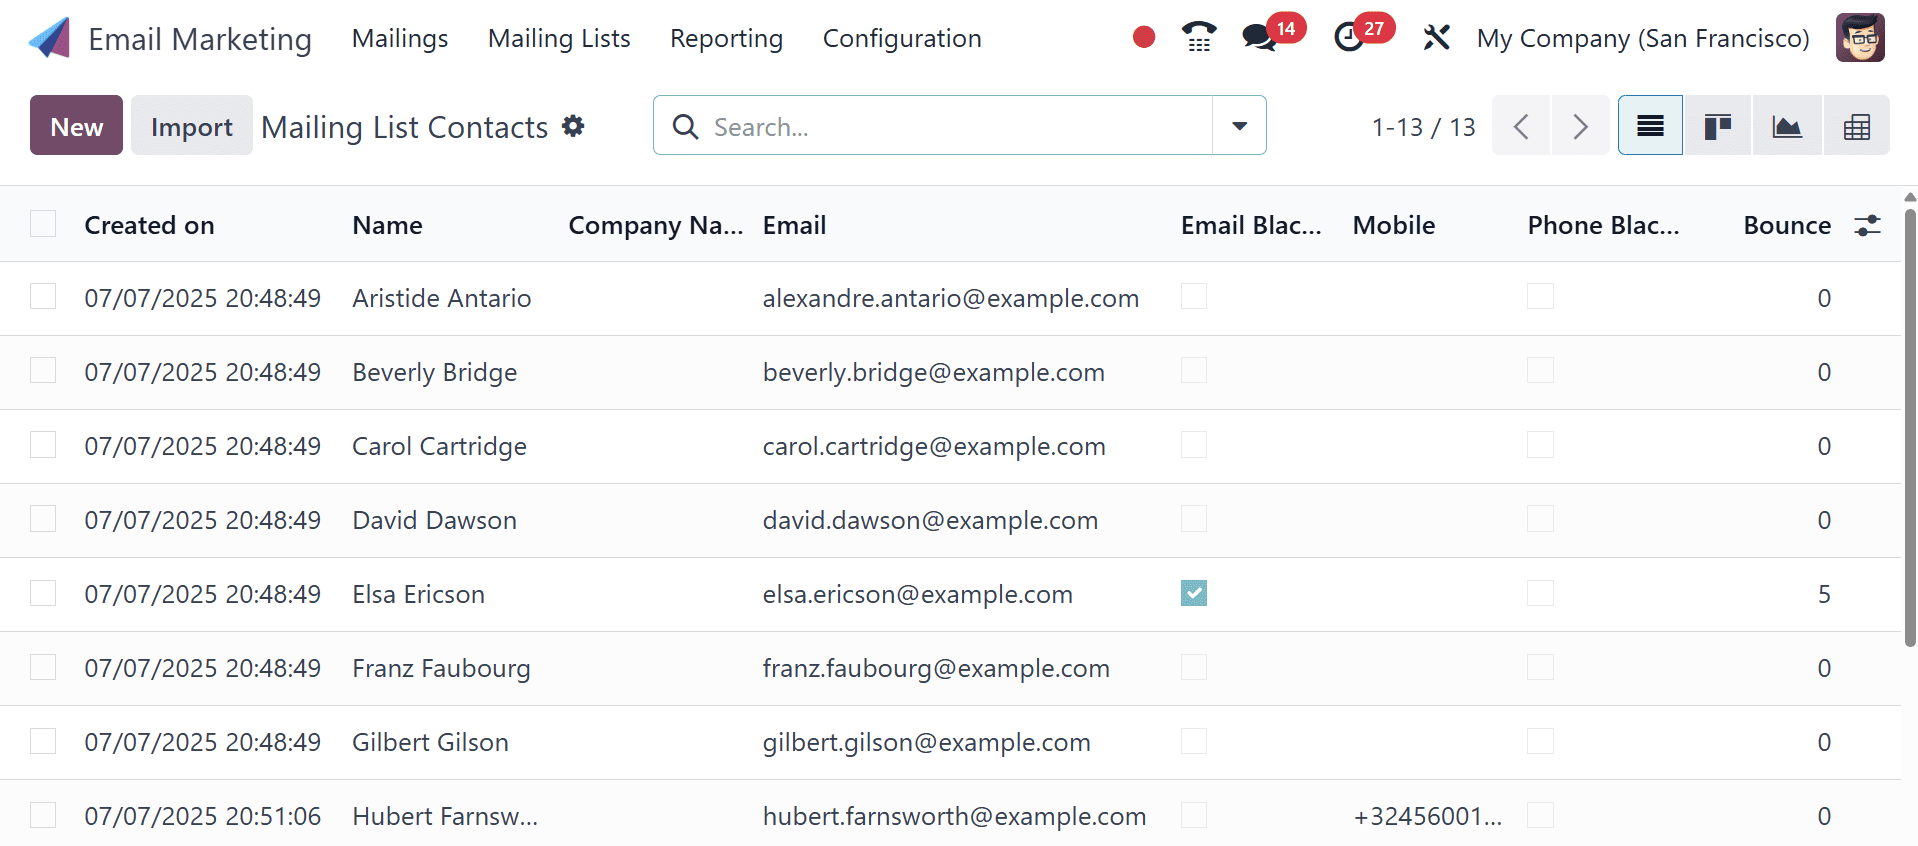
Task: Switch to list view
Action: point(1650,126)
